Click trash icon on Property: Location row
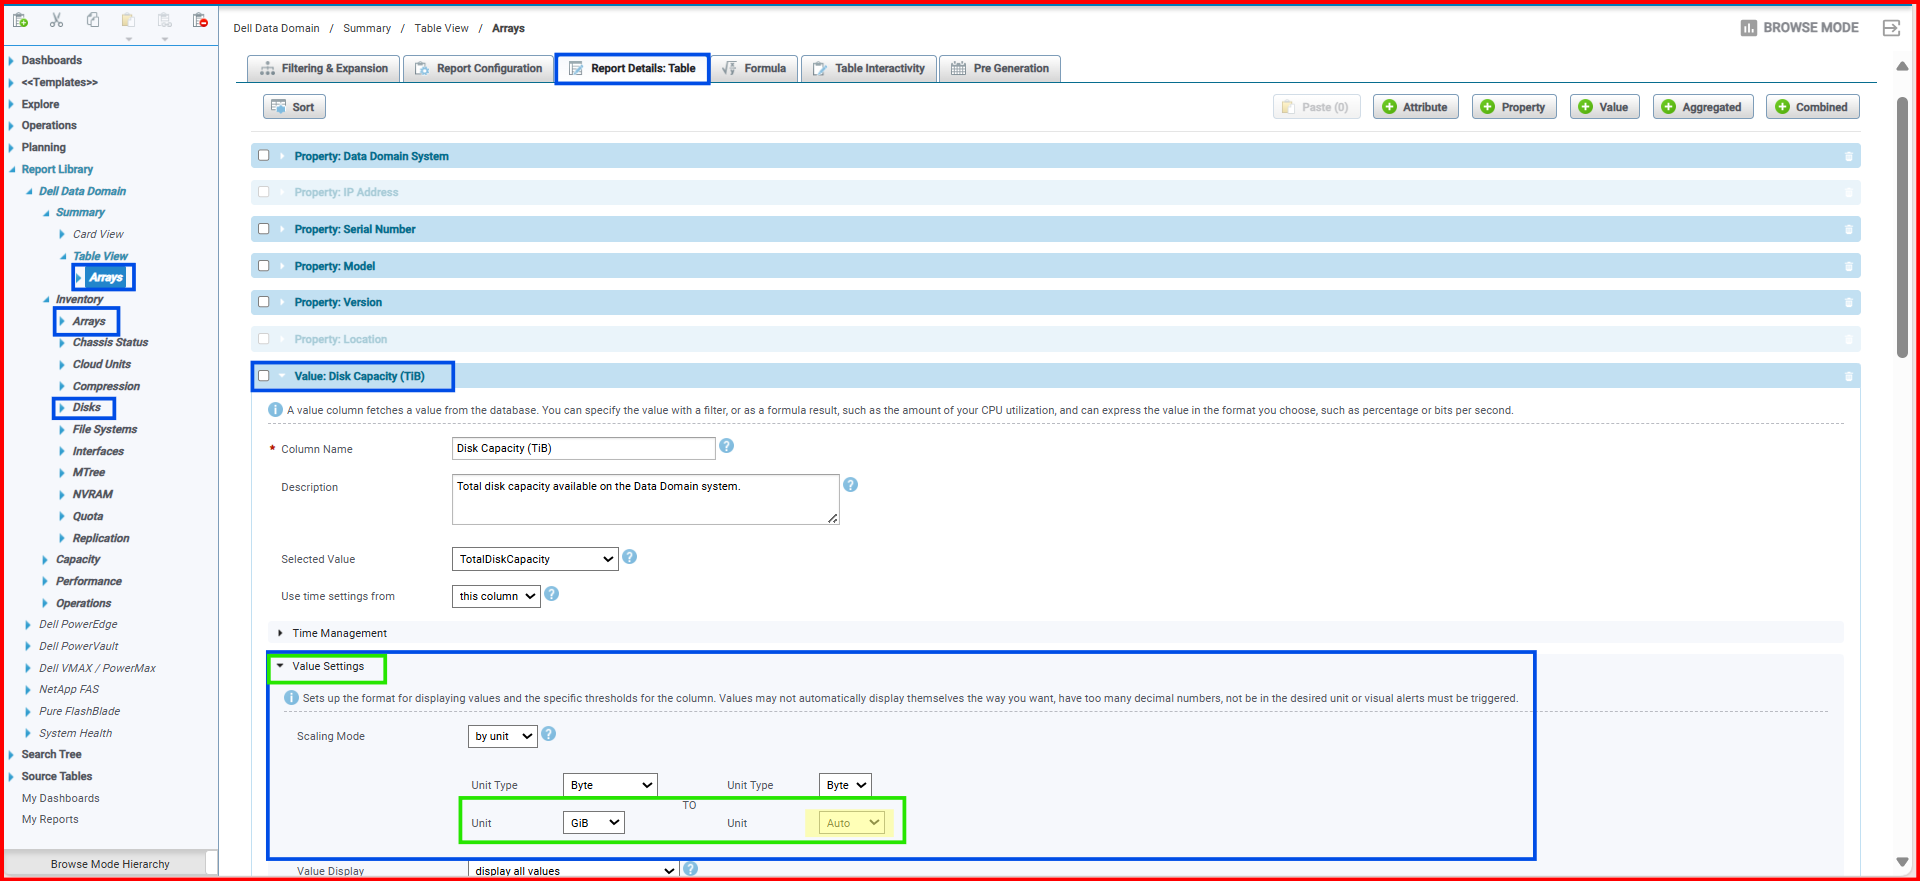1920x881 pixels. [x=1848, y=339]
